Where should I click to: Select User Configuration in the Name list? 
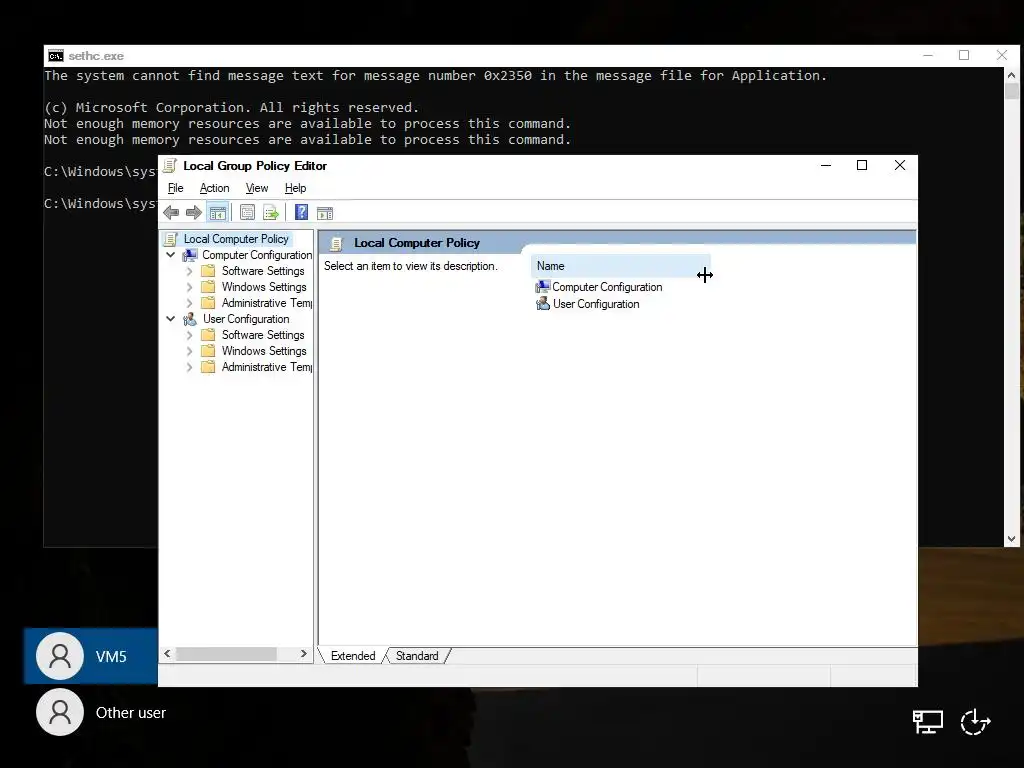[x=588, y=304]
